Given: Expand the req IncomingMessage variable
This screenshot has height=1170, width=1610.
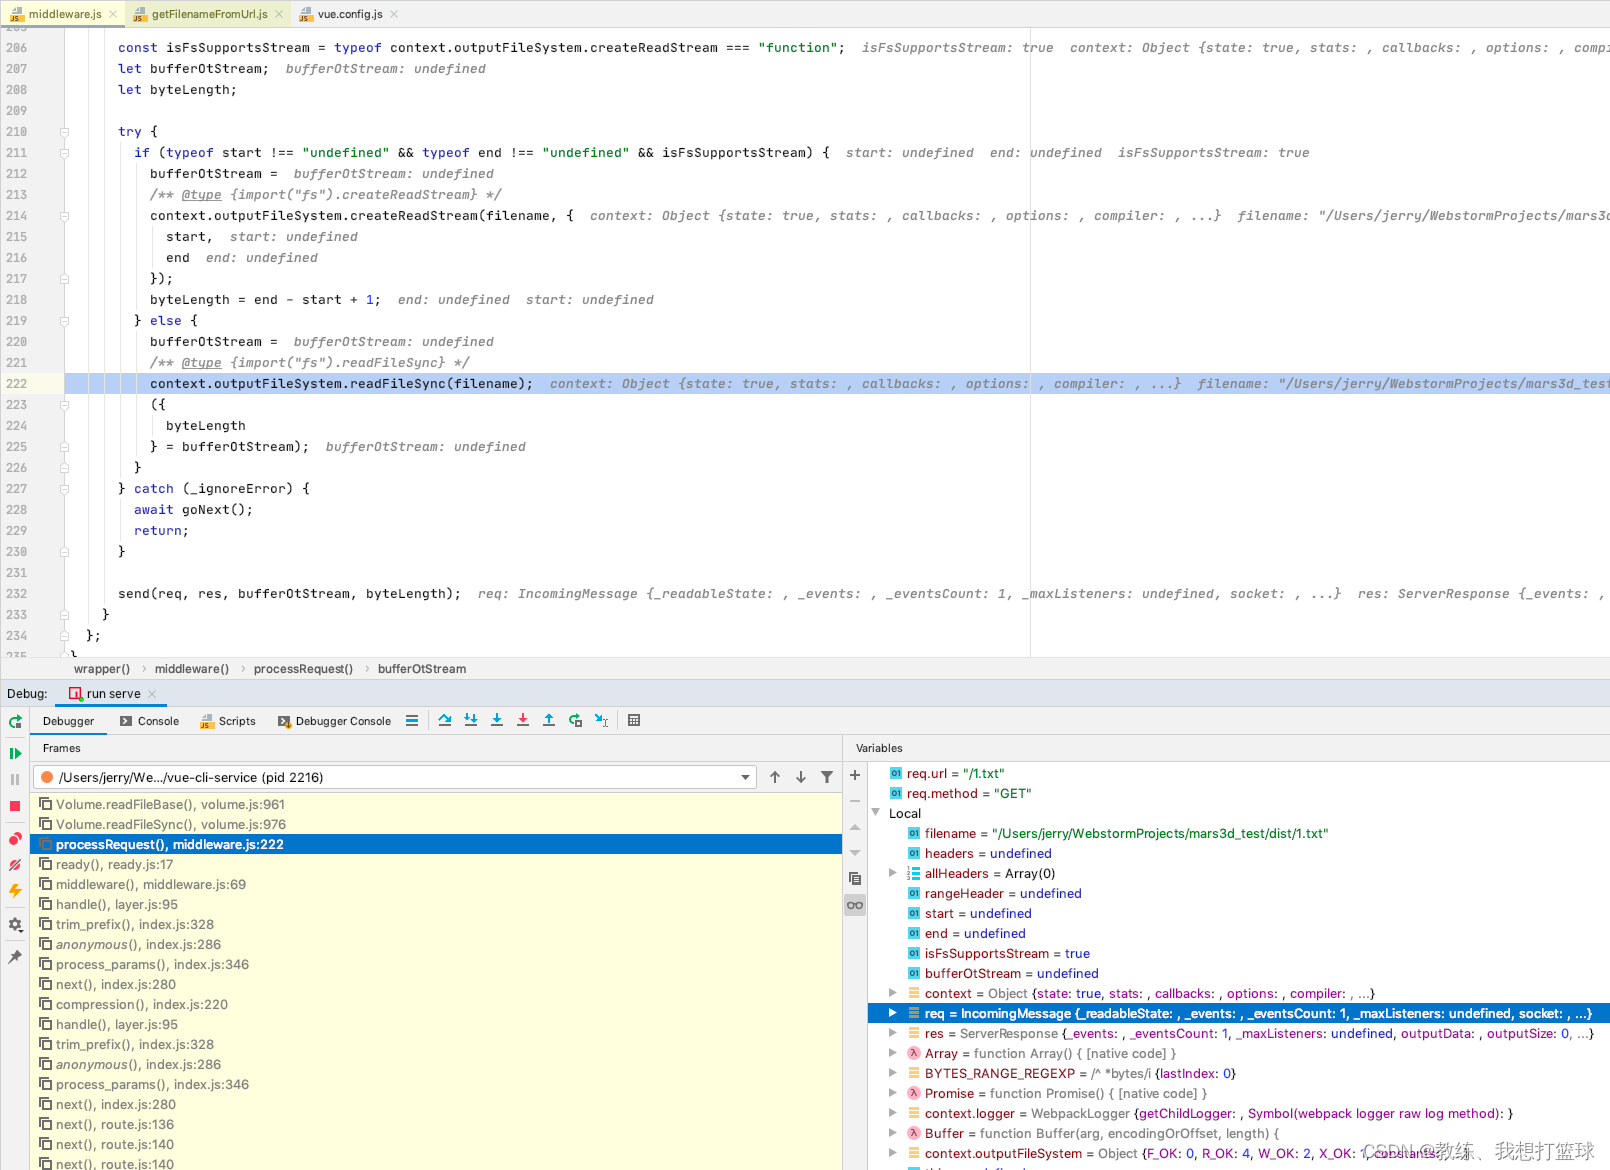Looking at the screenshot, I should [x=893, y=1013].
